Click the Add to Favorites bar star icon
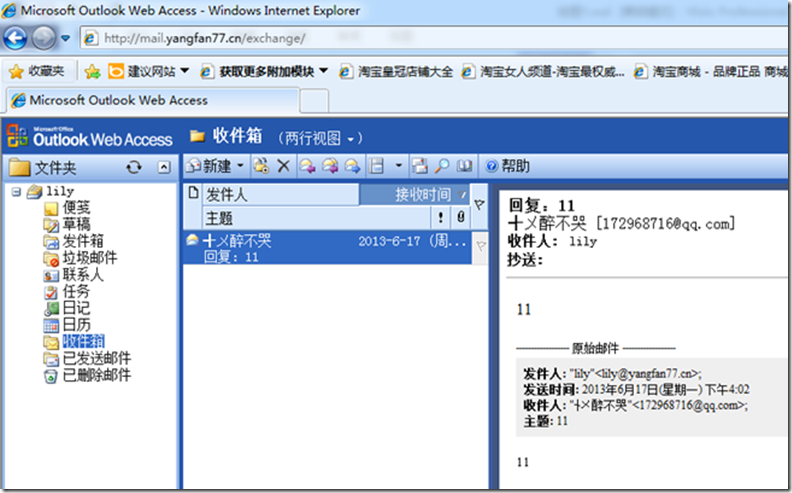This screenshot has width=792, height=493. click(x=92, y=72)
